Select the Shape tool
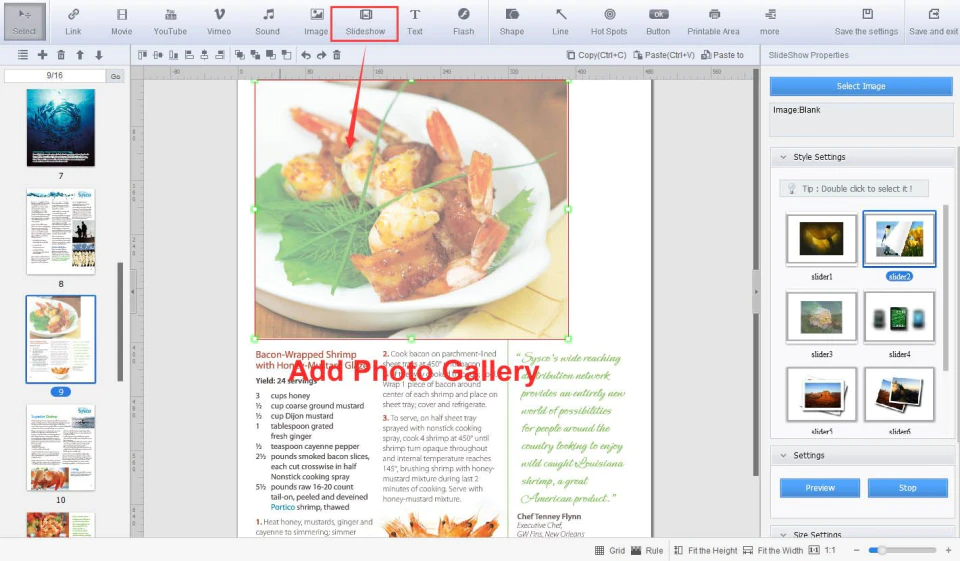The image size is (960, 561). click(512, 22)
